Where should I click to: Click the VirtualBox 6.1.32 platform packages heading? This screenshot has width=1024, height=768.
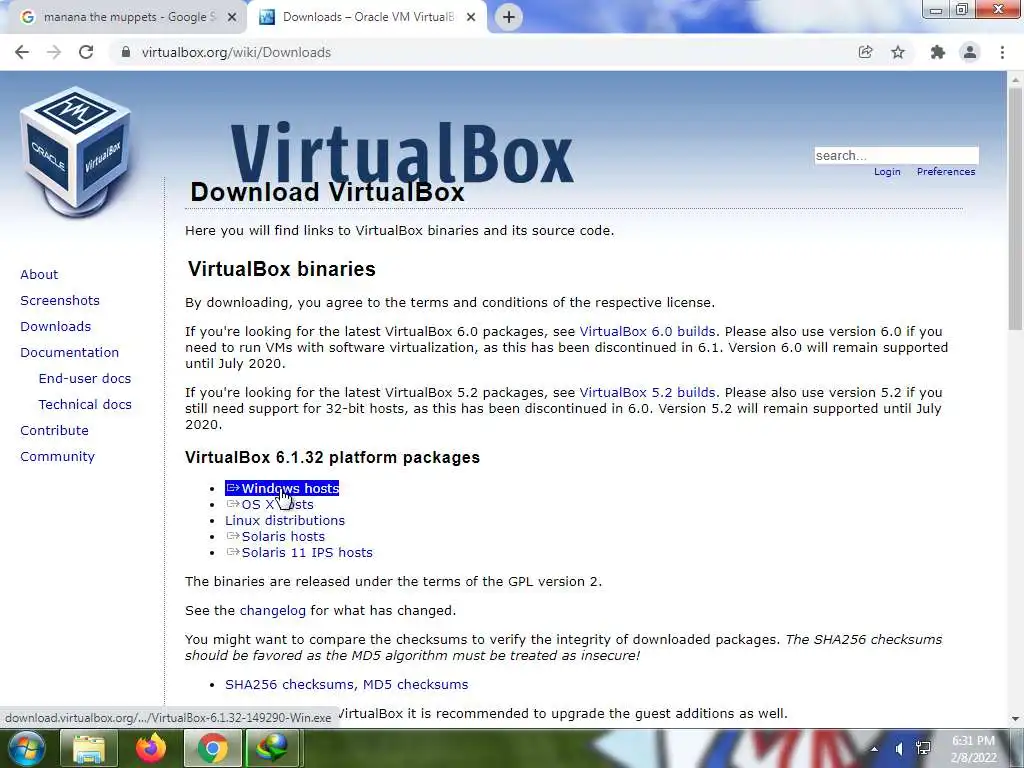(332, 457)
